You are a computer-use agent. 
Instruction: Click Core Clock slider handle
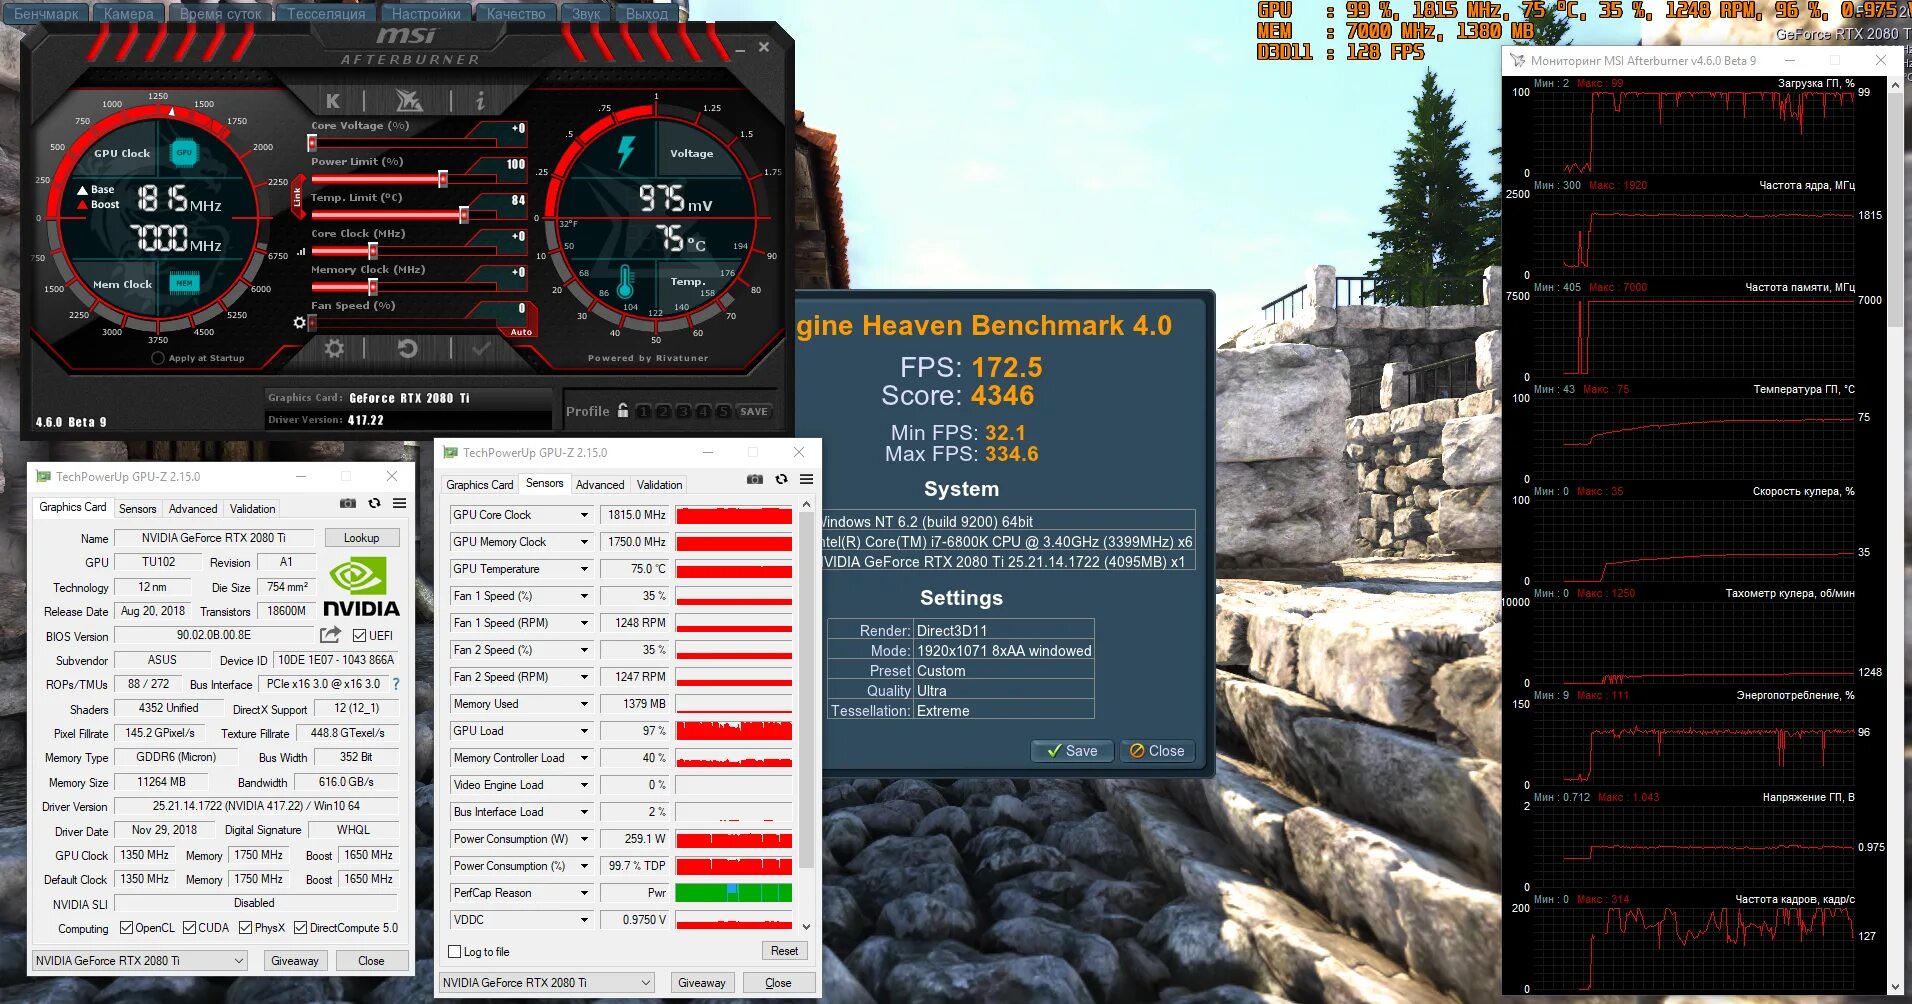(x=372, y=251)
